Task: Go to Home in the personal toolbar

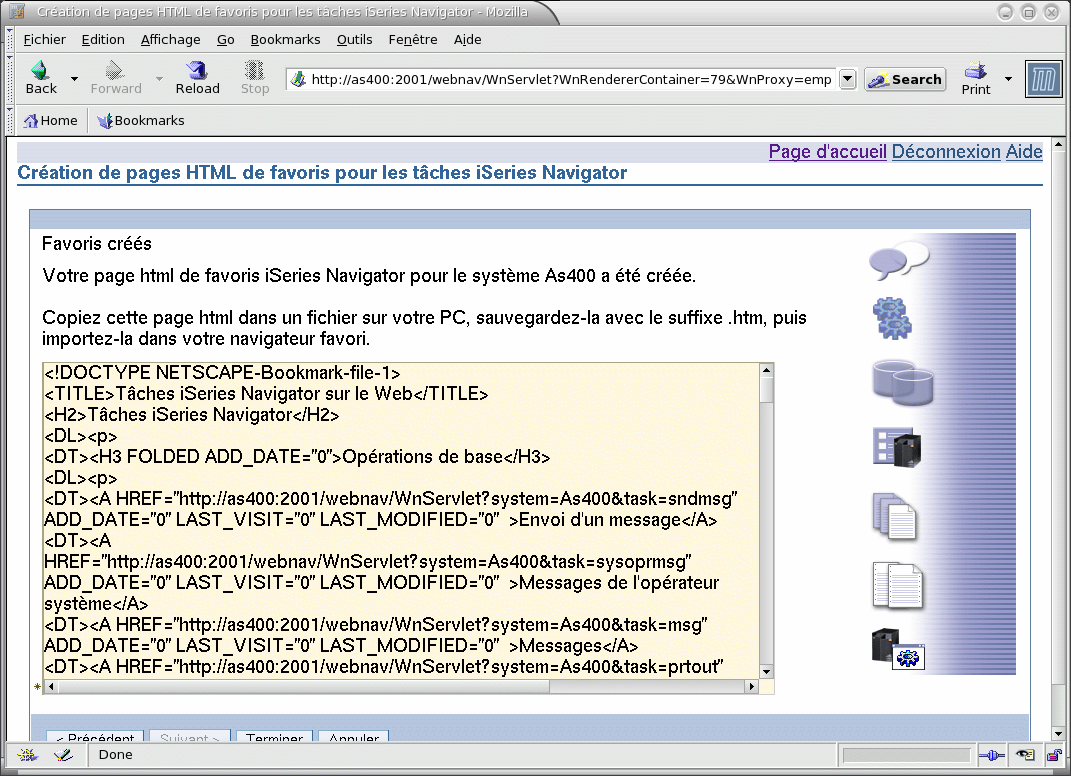Action: pos(51,121)
